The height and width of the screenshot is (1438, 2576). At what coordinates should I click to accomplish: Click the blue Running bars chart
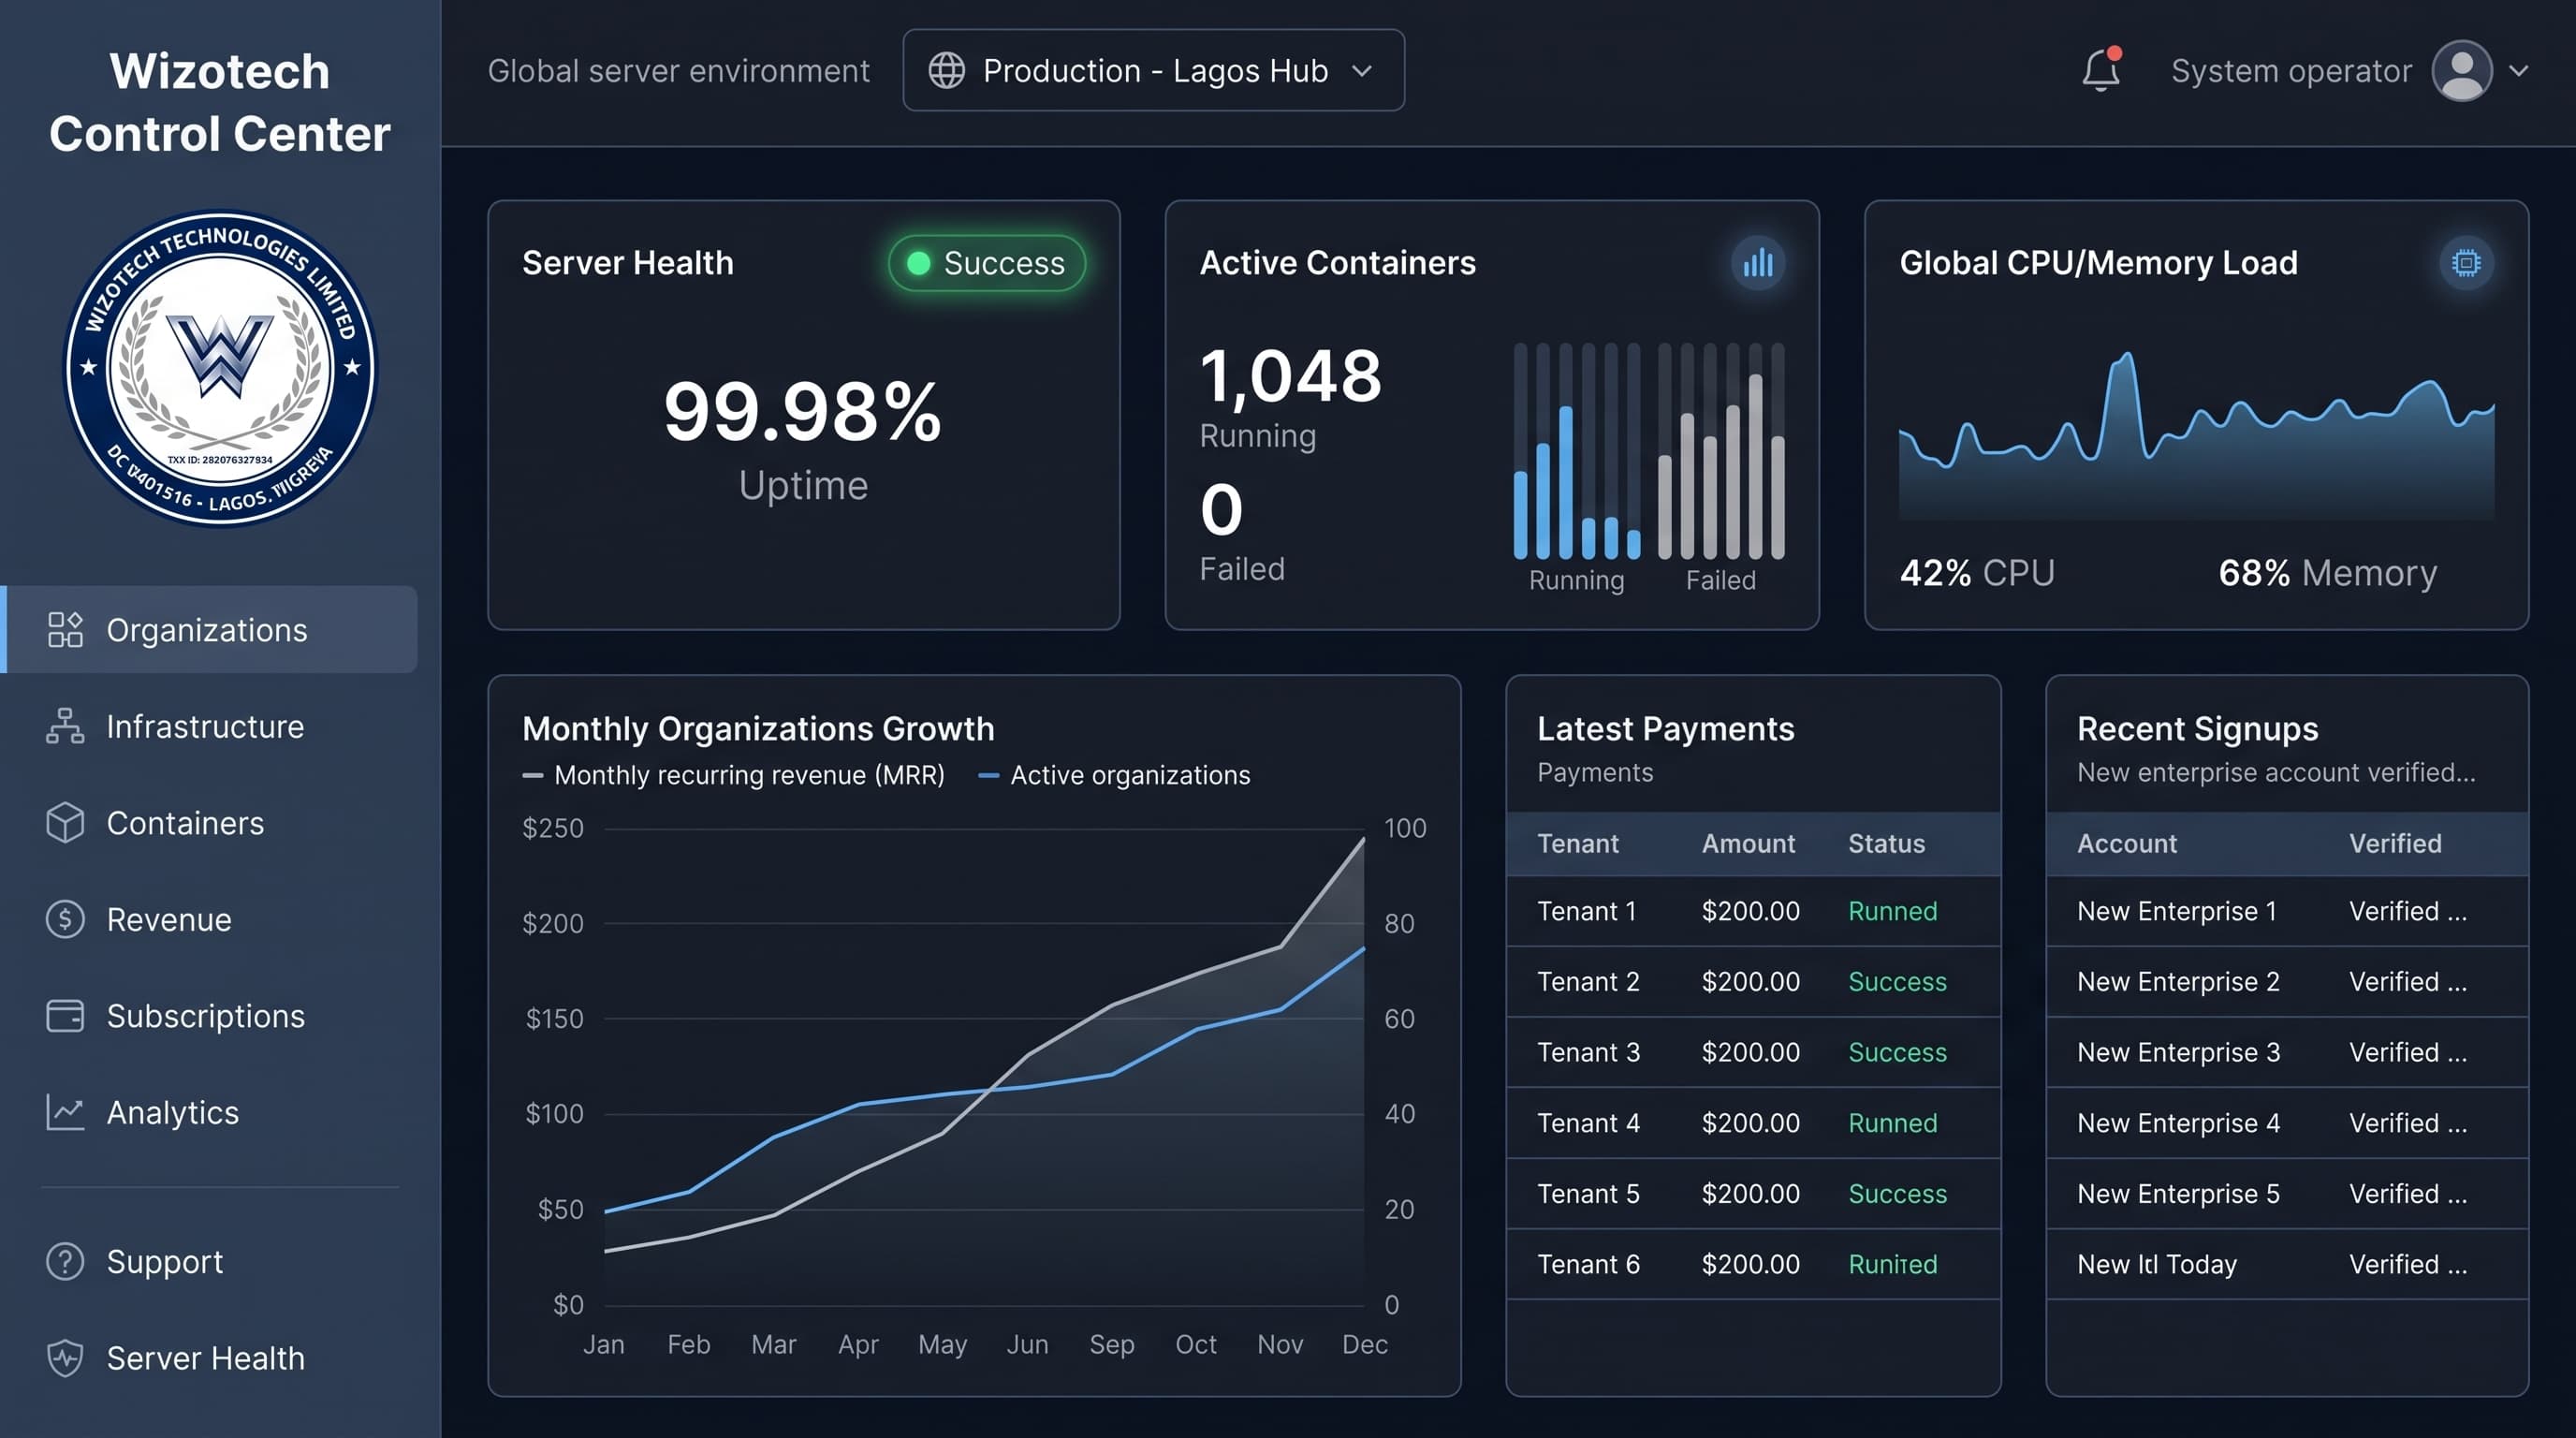point(1576,450)
